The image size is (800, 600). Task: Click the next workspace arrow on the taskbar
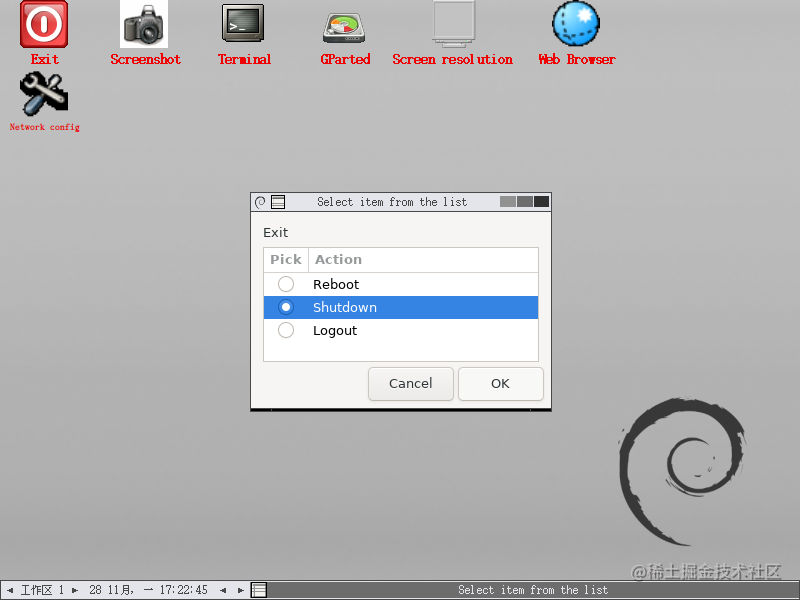[x=74, y=590]
